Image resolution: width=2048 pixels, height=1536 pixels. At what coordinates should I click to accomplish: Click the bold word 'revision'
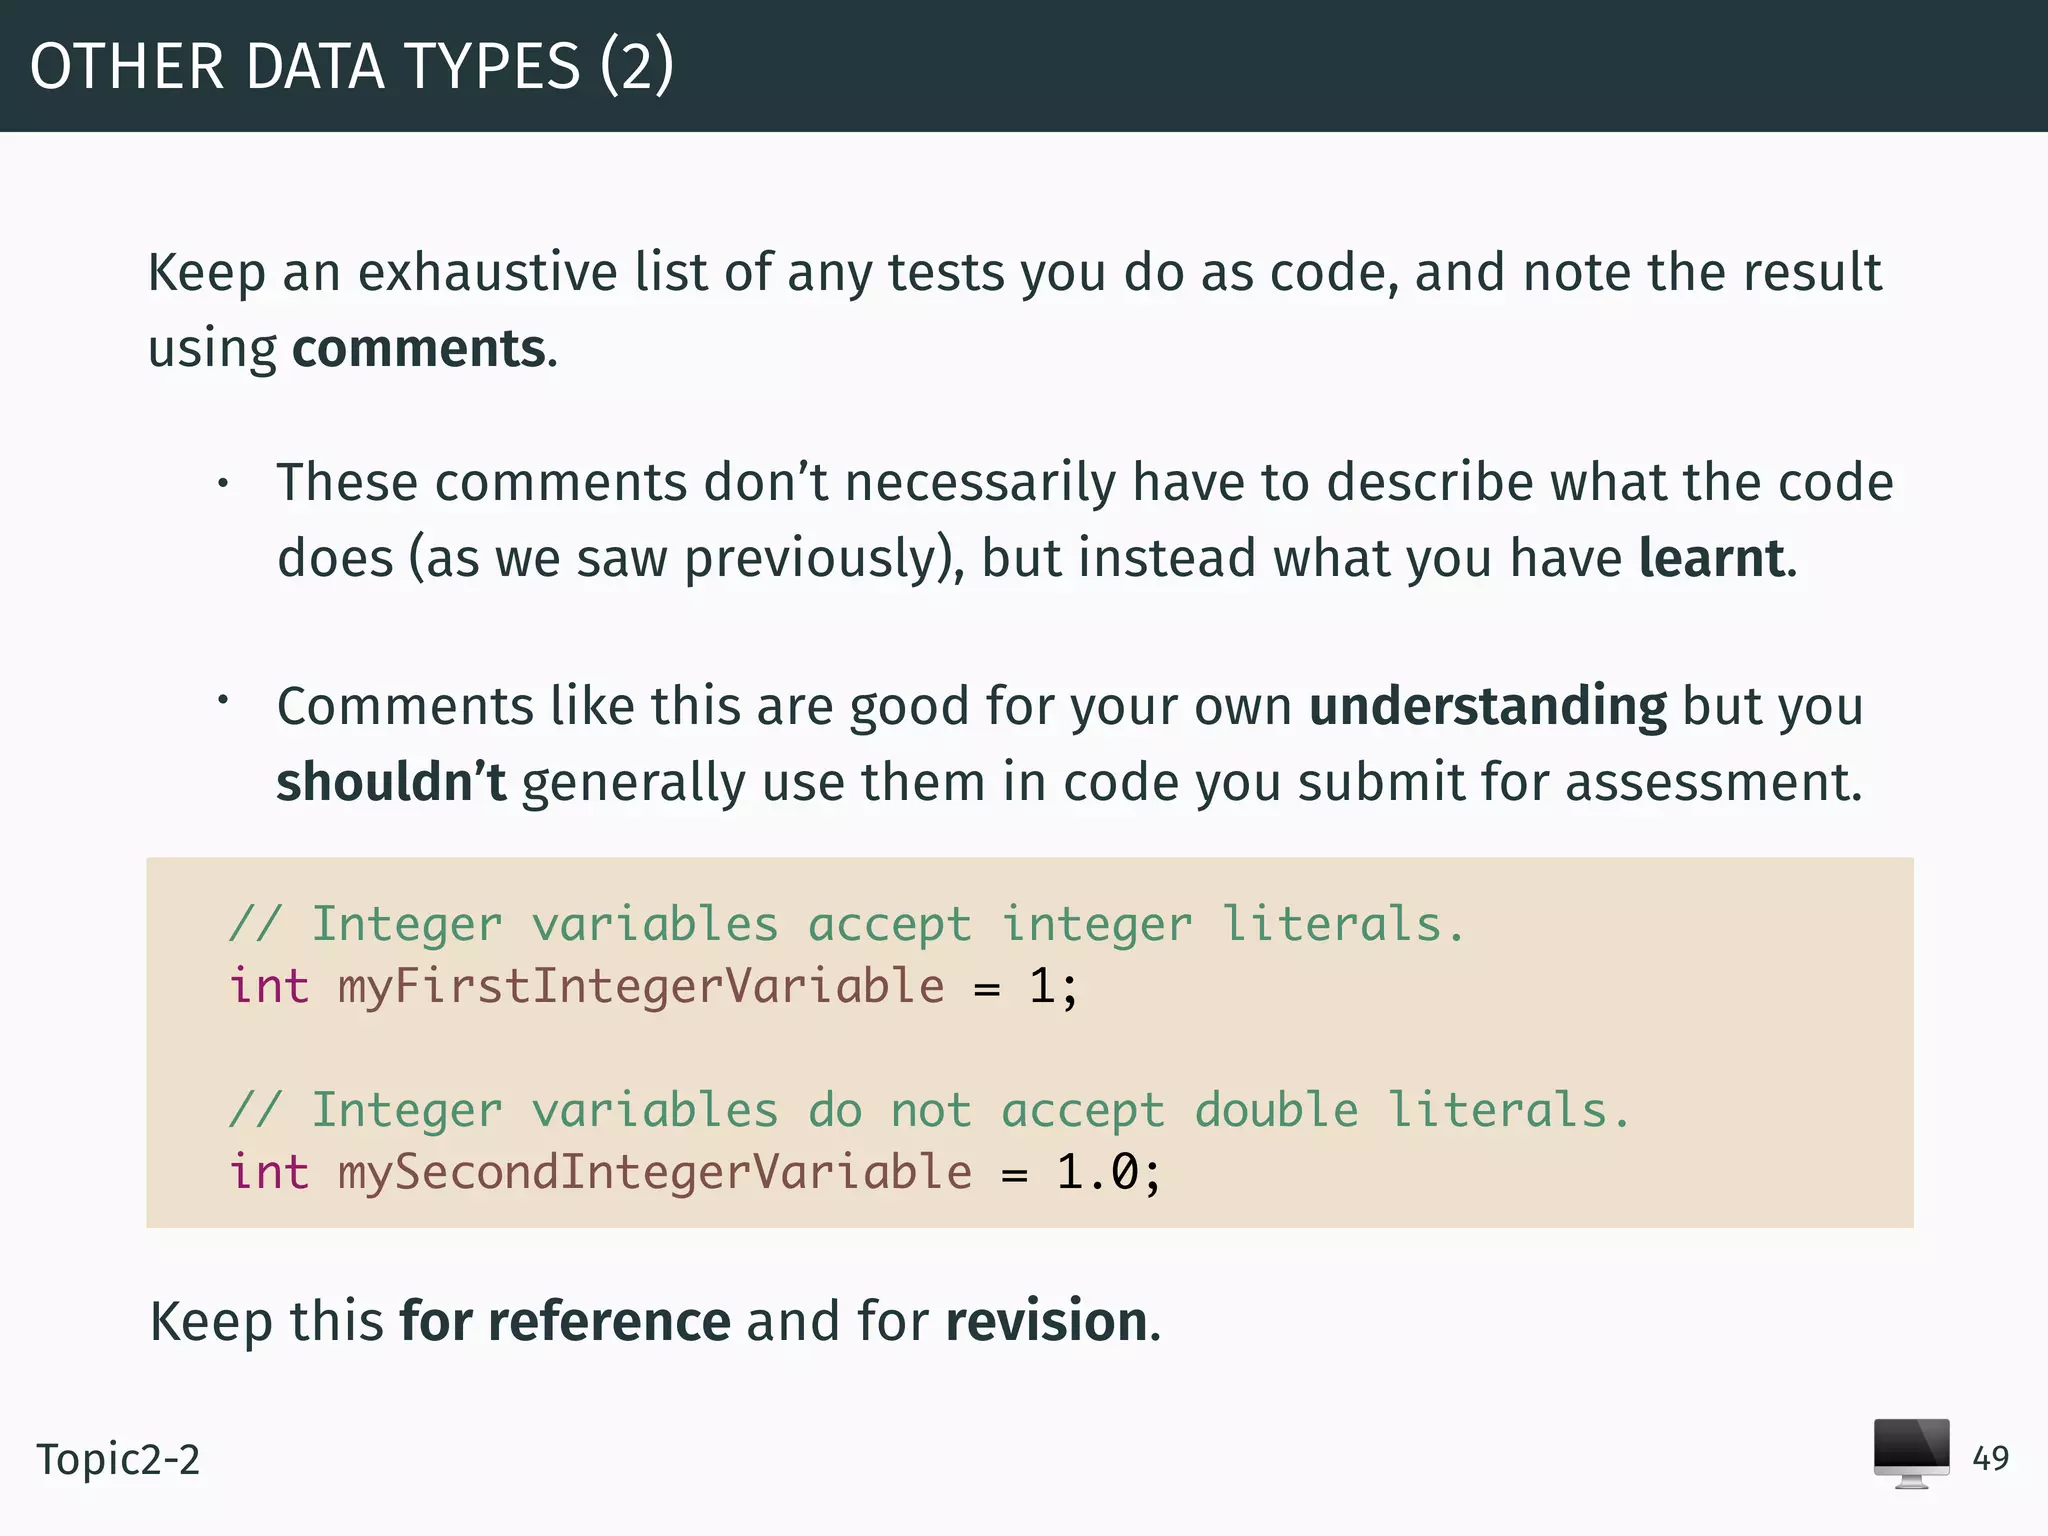click(x=1046, y=1321)
